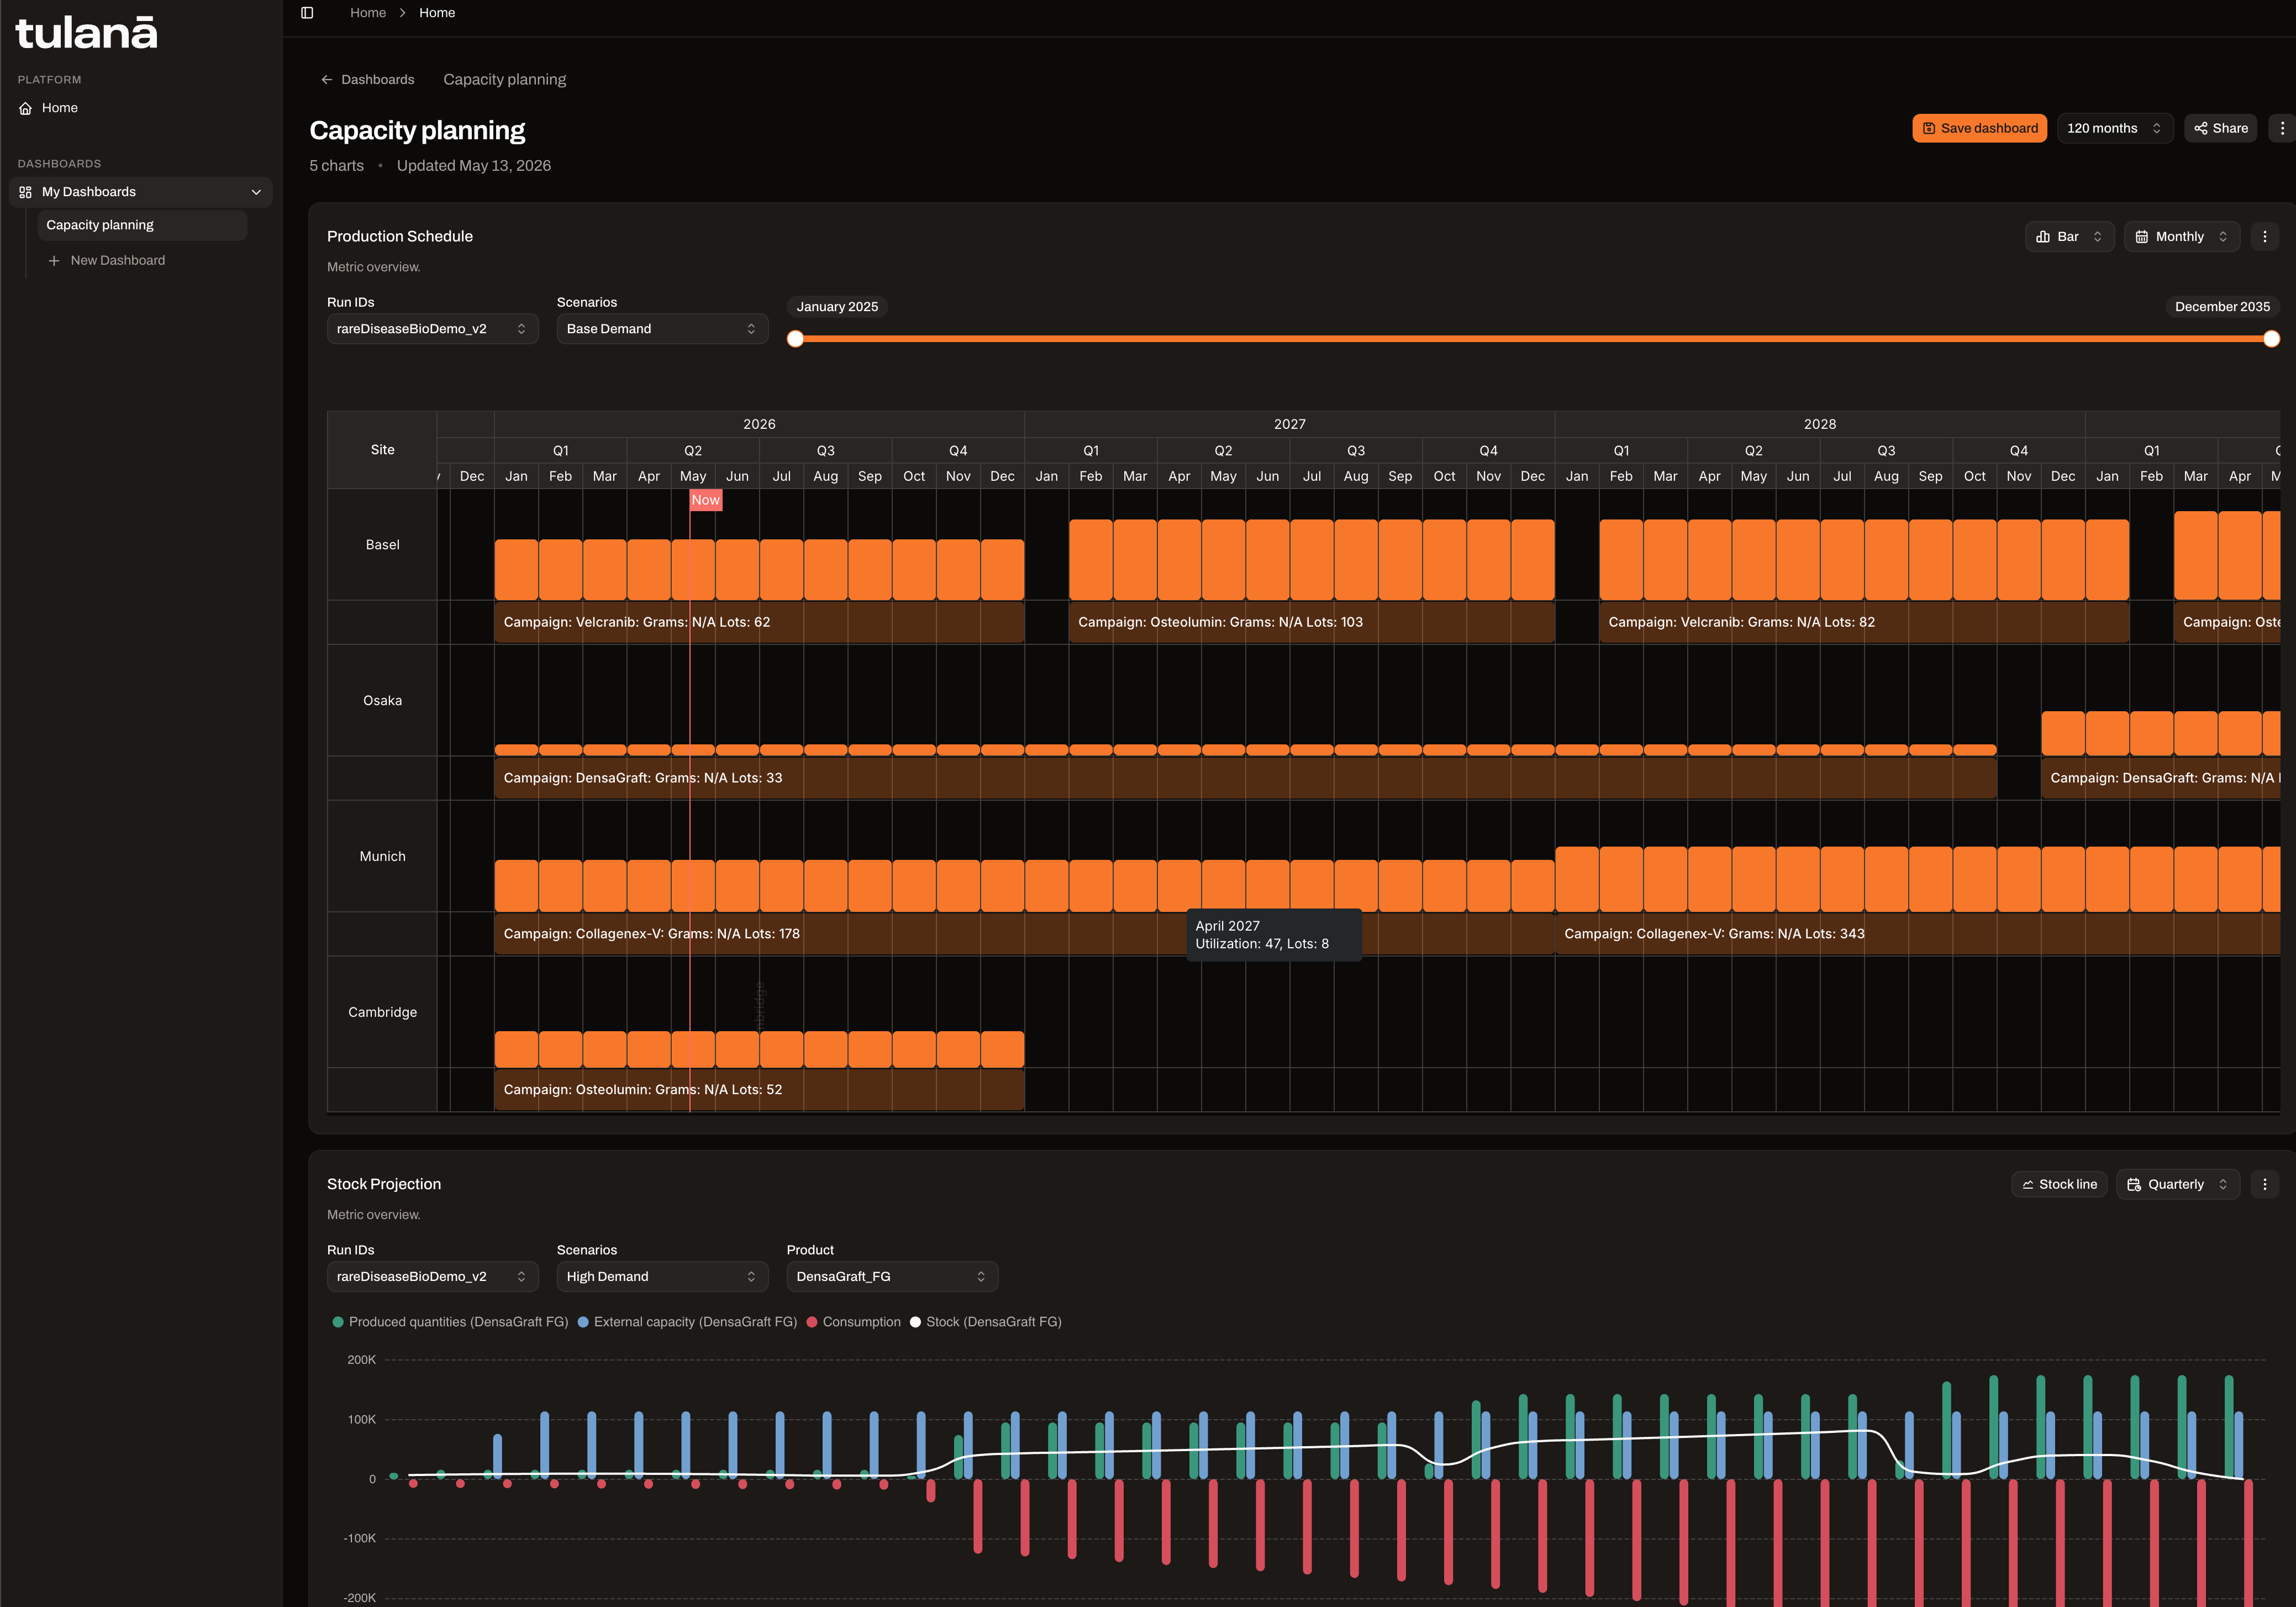Open Stock Projection chart options menu
Image resolution: width=2296 pixels, height=1607 pixels.
click(x=2265, y=1184)
